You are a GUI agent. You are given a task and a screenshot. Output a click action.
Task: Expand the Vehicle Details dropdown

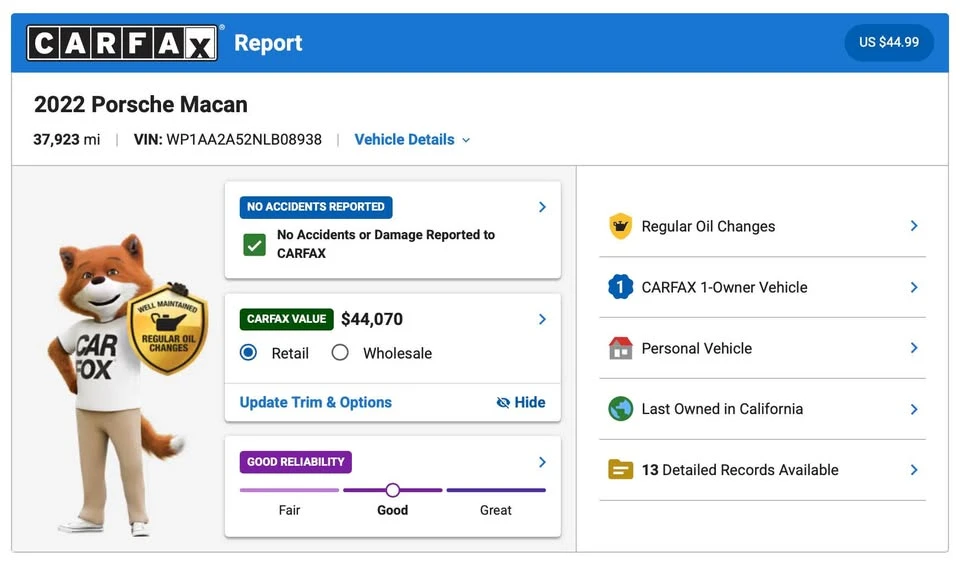point(412,140)
